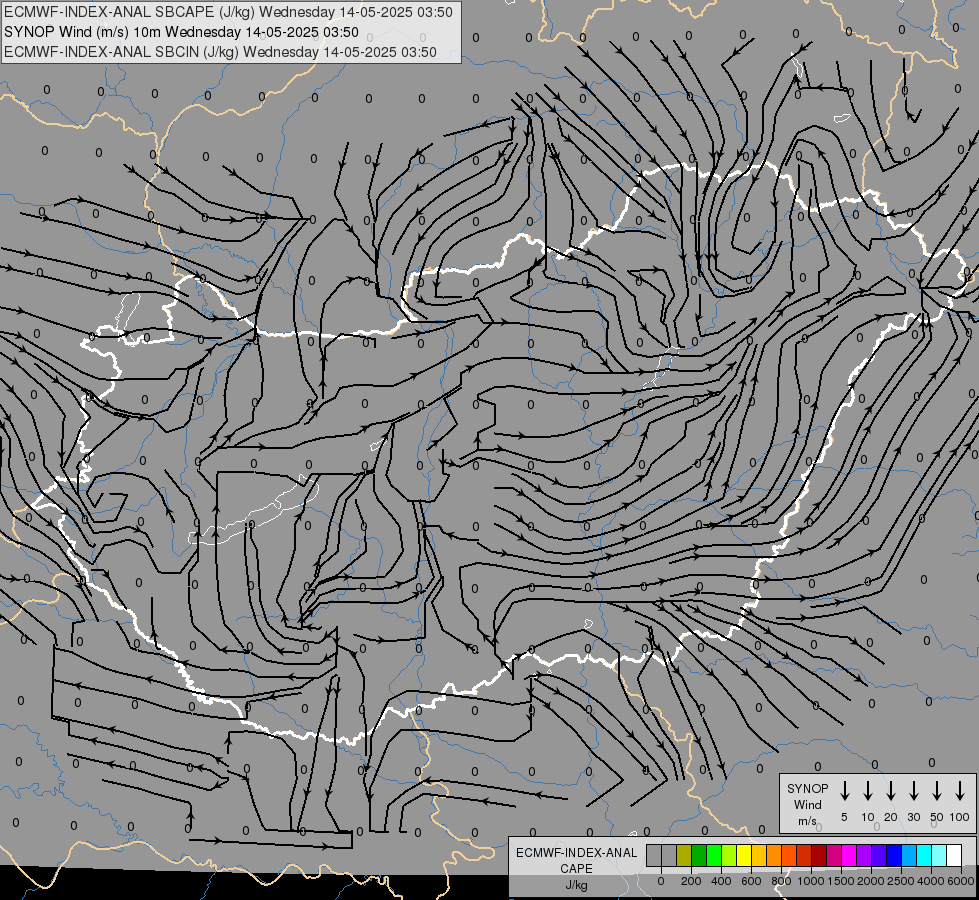Click the 200 tick label on color scale
Screen dimensions: 979x900
tap(691, 881)
